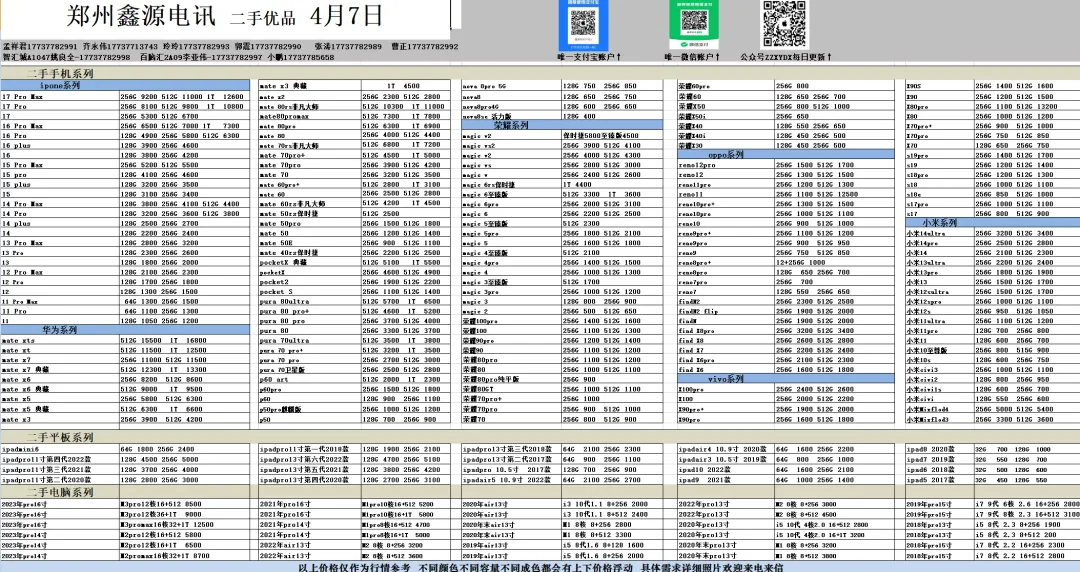The width and height of the screenshot is (1080, 572).
Task: Click the magic vs2 model cell
Action: pyautogui.click(x=512, y=145)
